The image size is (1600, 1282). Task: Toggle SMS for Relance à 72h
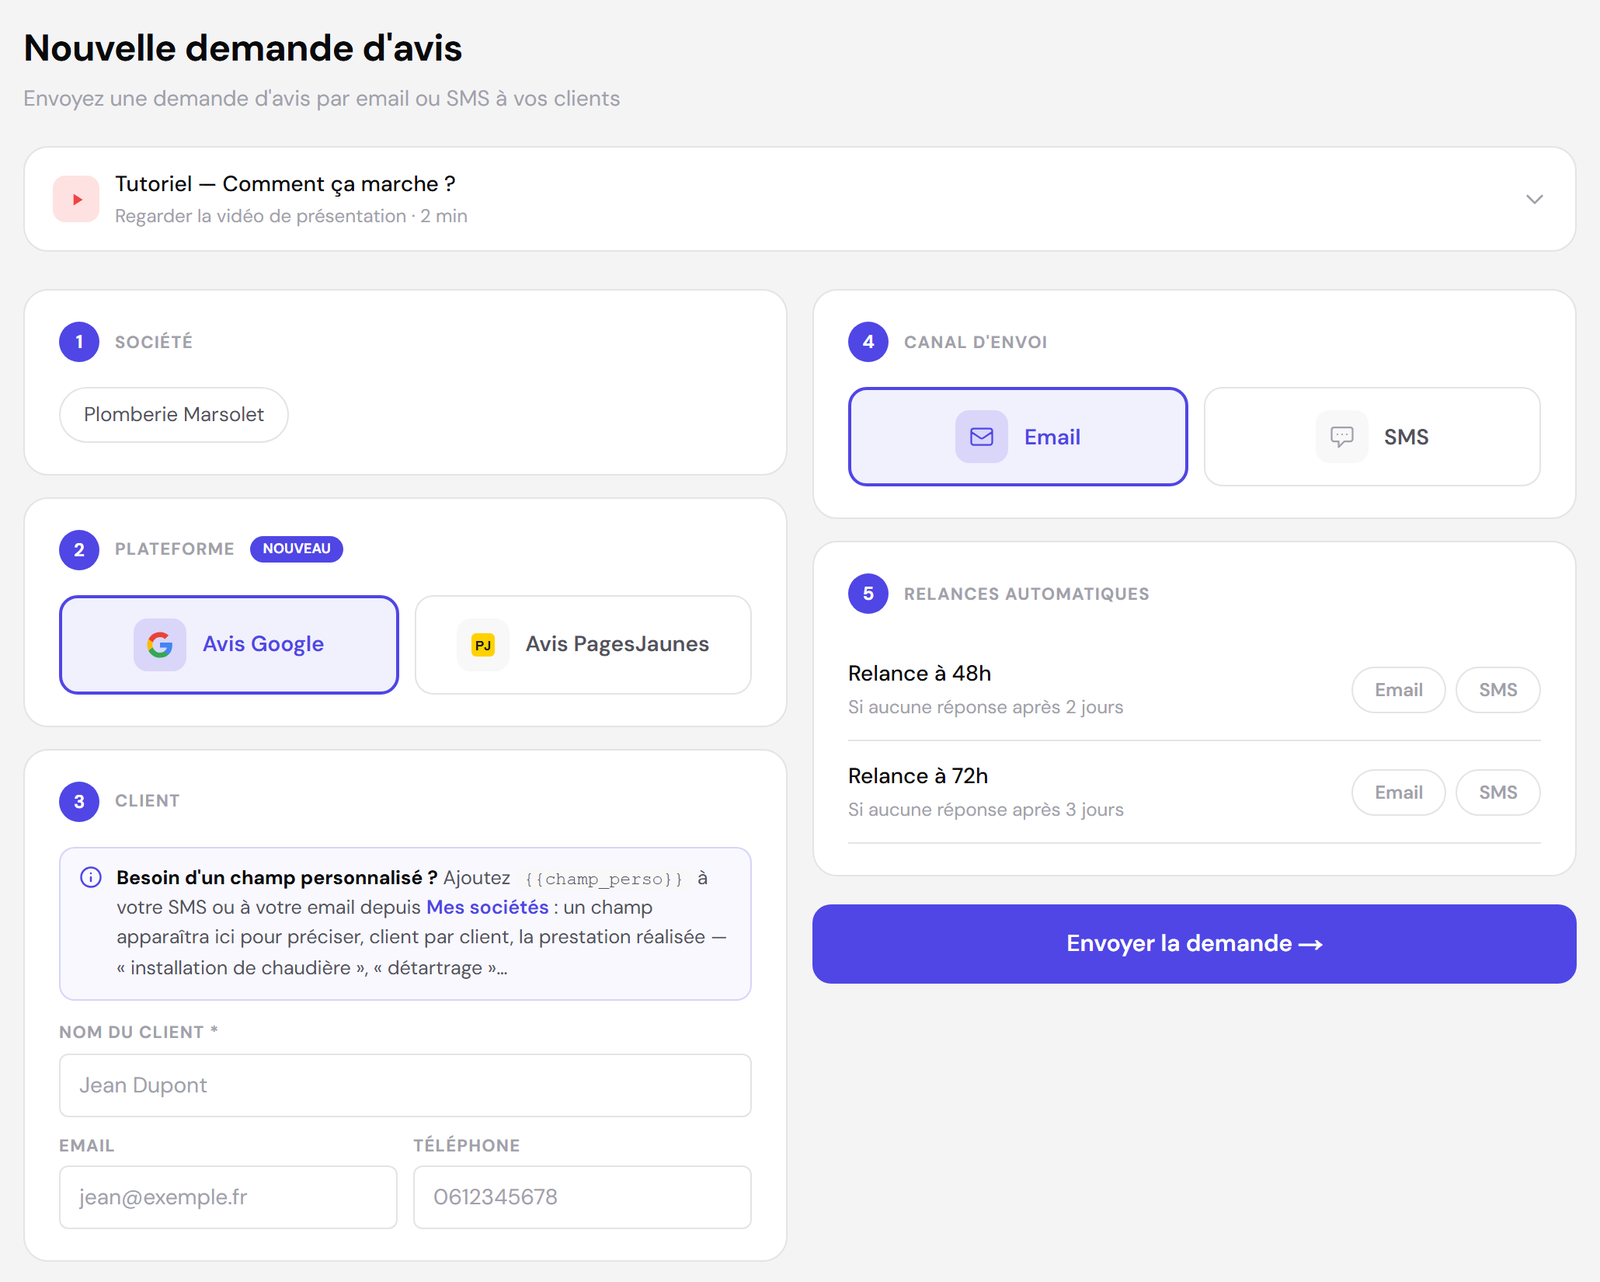tap(1498, 793)
